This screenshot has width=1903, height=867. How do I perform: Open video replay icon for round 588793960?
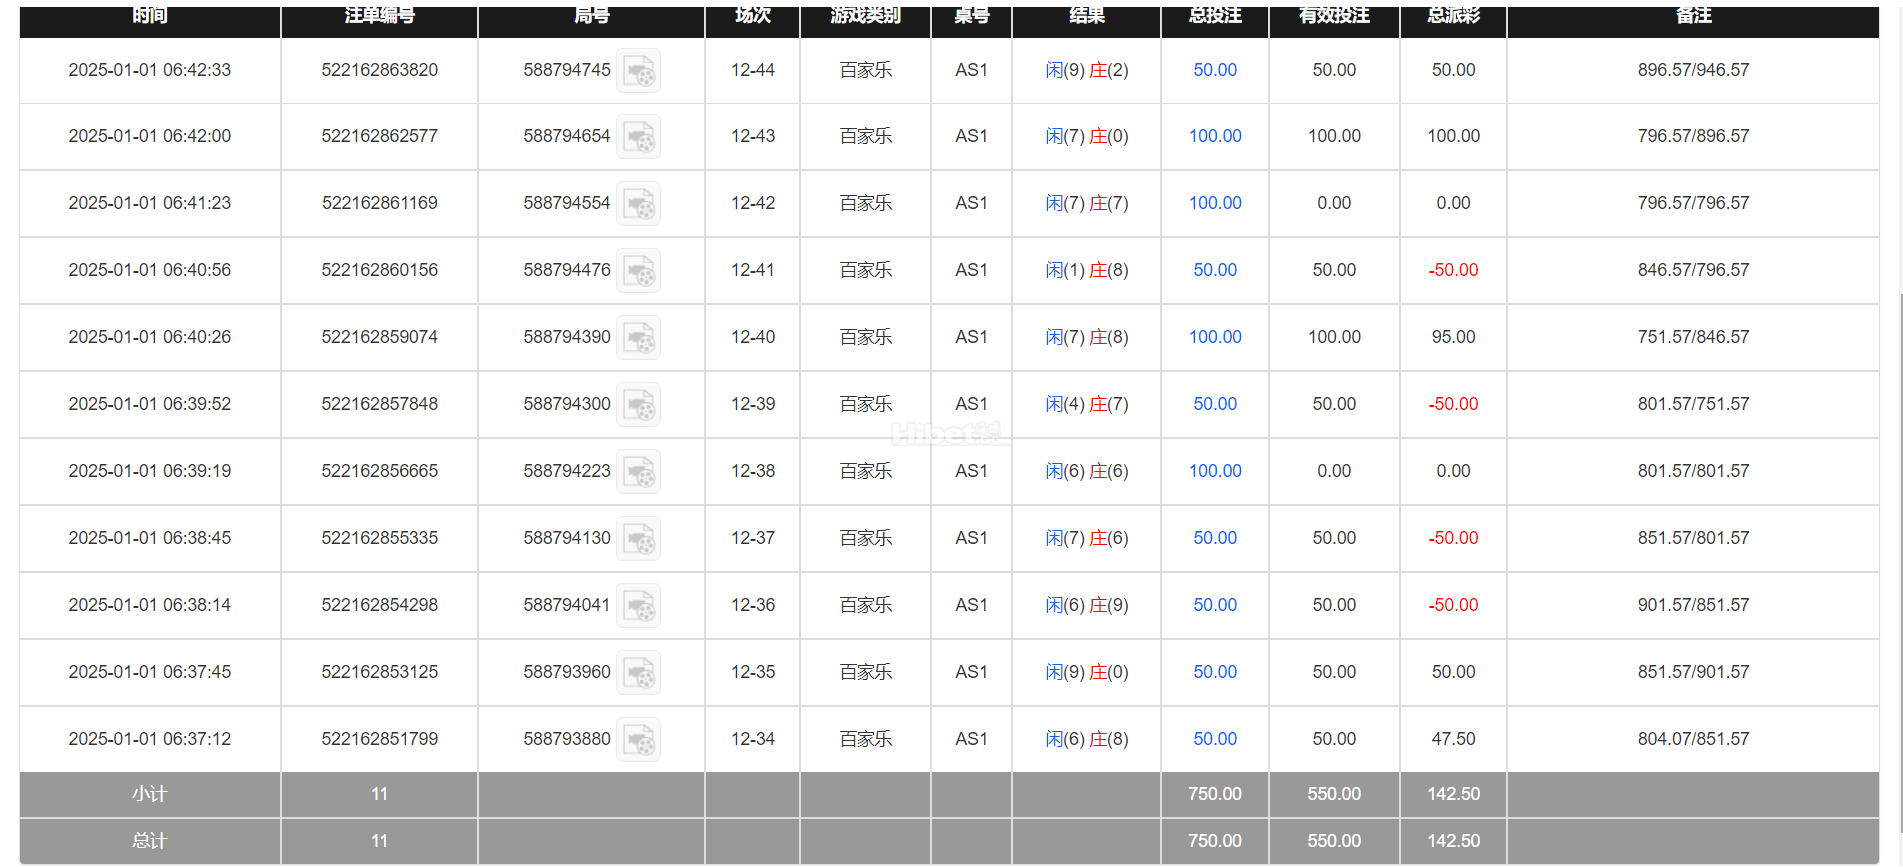638,673
